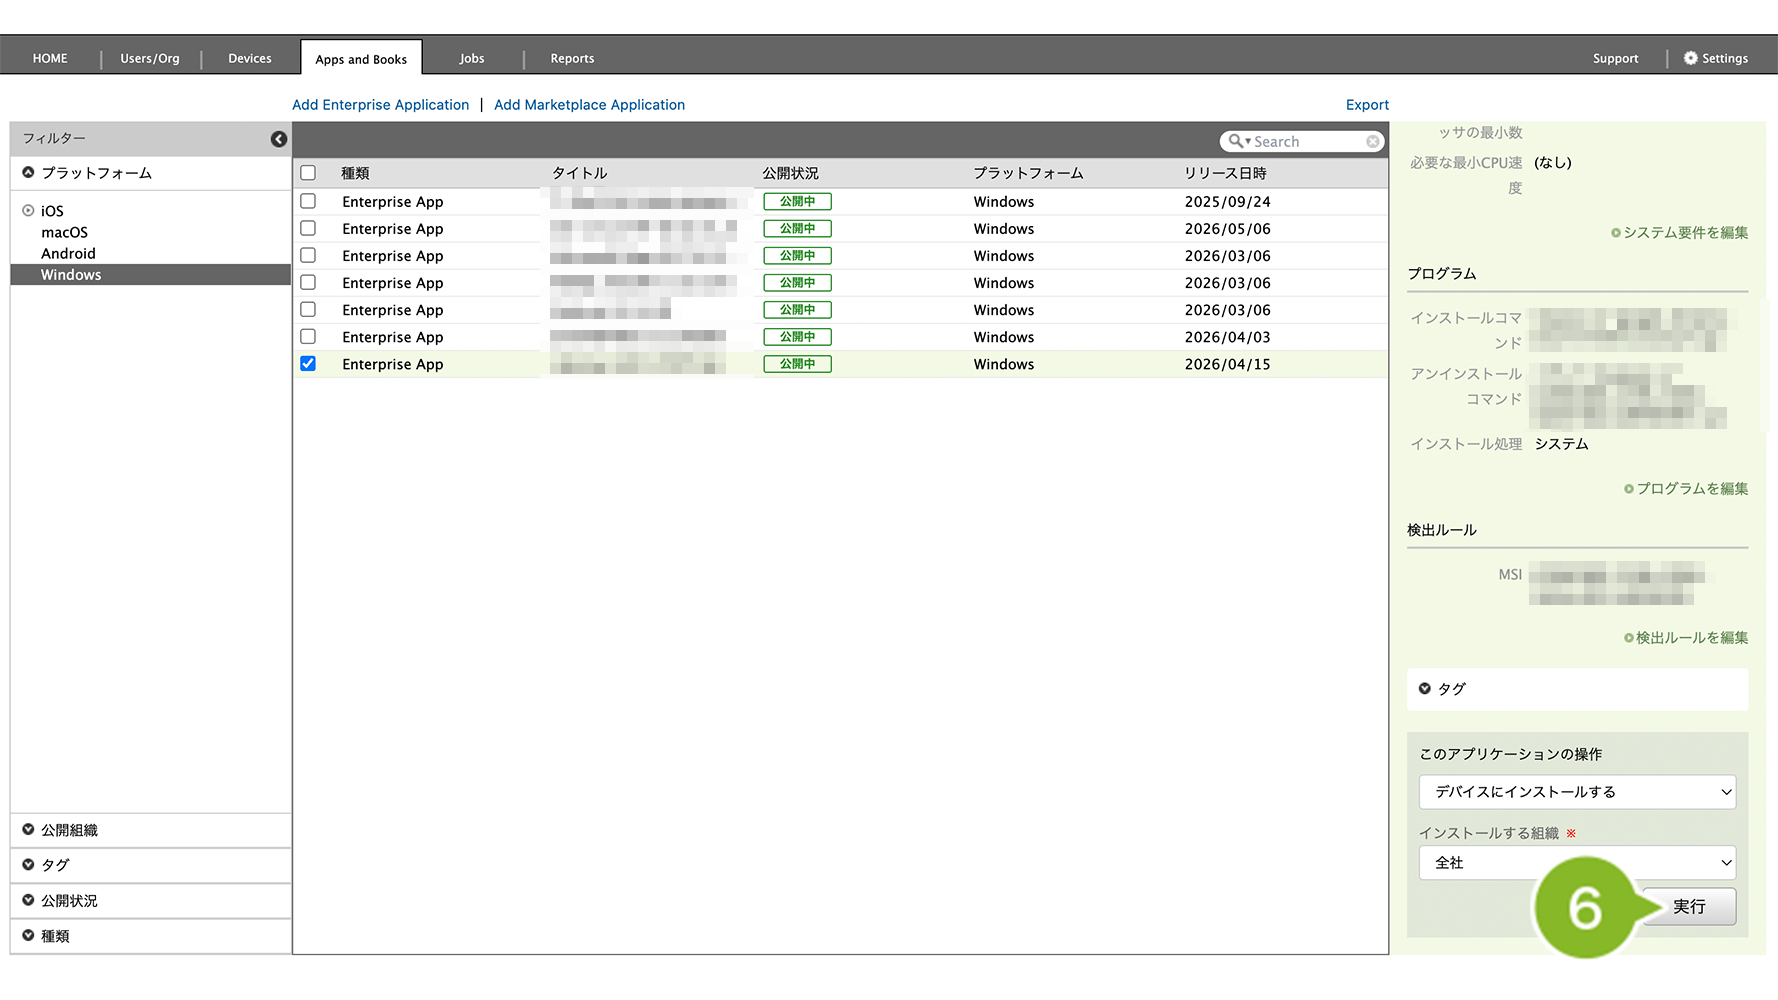The image size is (1778, 1000).
Task: Sort by the タイトル column header
Action: pyautogui.click(x=580, y=173)
